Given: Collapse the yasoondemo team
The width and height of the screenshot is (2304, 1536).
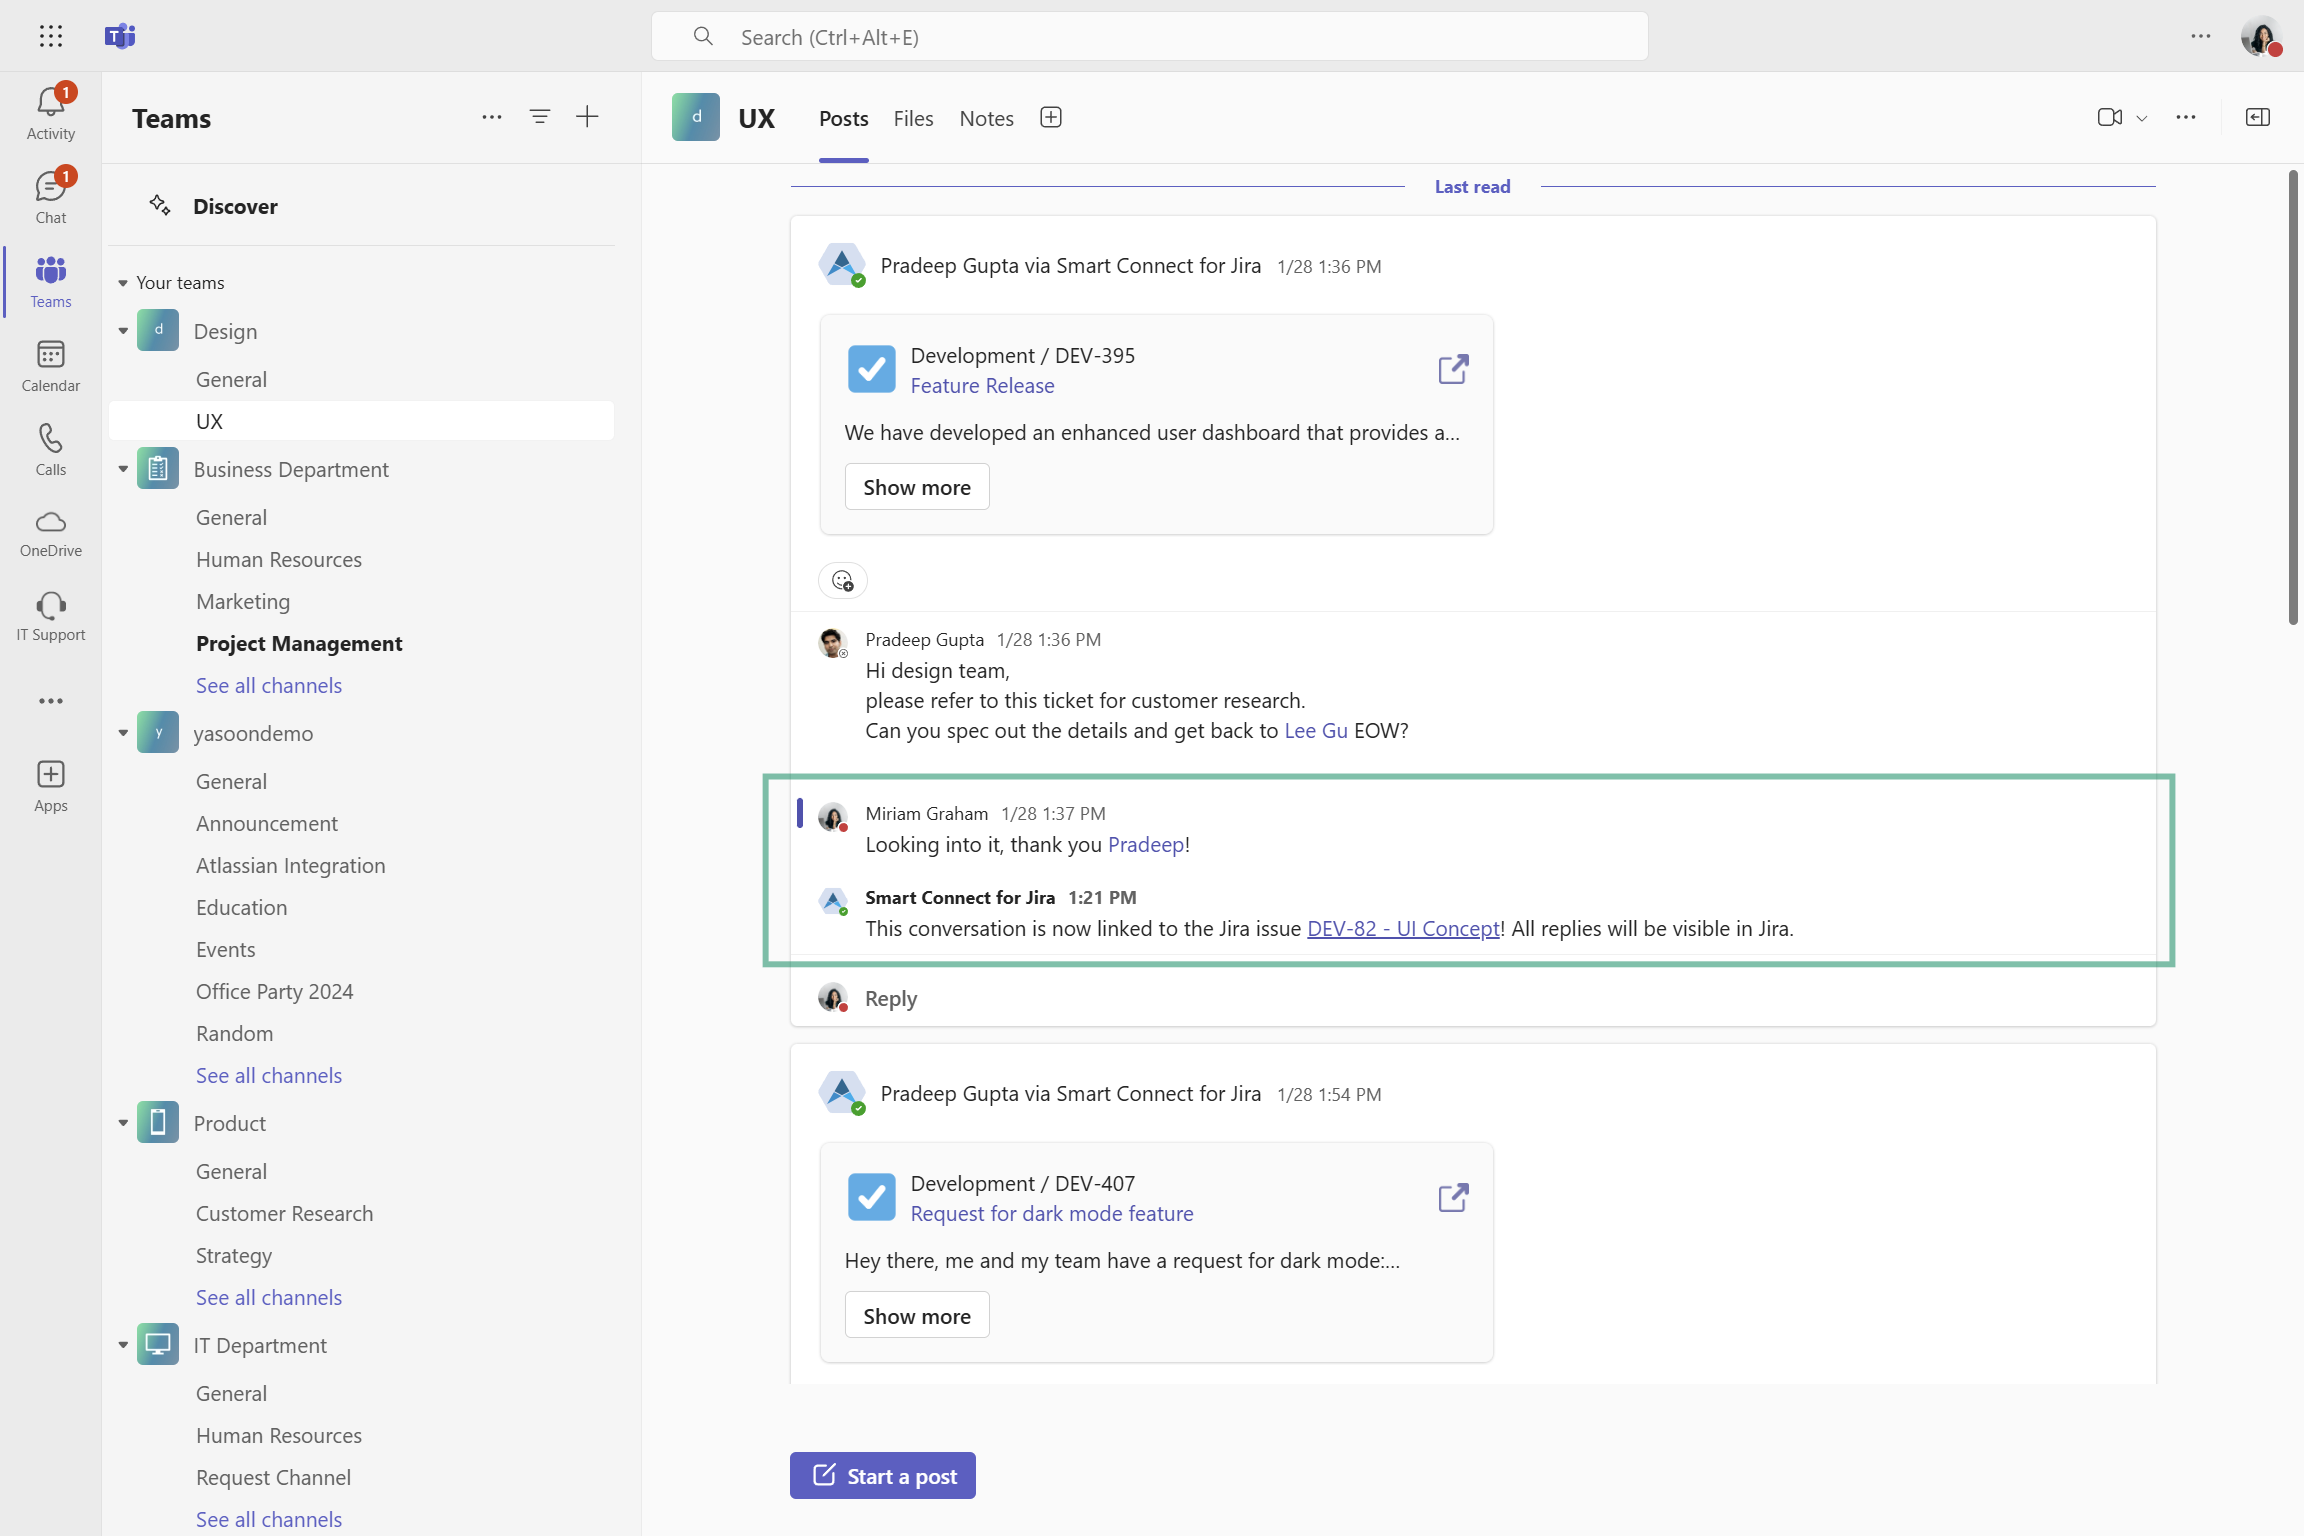Looking at the screenshot, I should coord(123,733).
